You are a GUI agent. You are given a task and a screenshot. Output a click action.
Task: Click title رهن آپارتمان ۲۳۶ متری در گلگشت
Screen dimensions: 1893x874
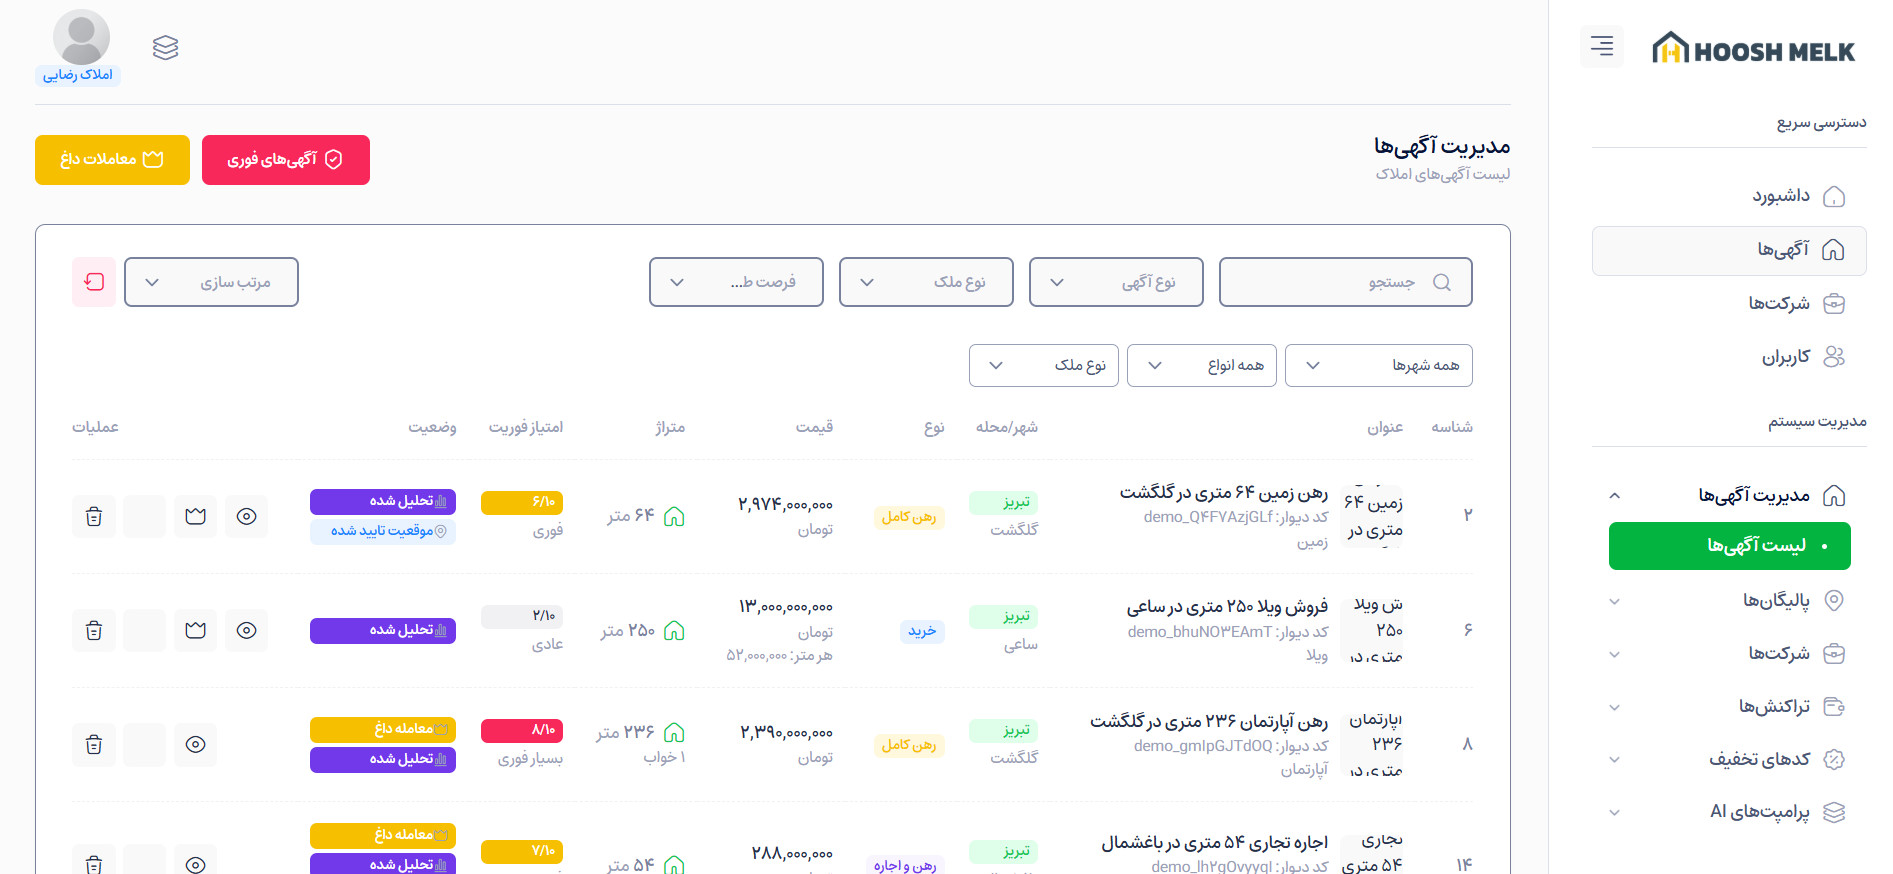[1209, 720]
